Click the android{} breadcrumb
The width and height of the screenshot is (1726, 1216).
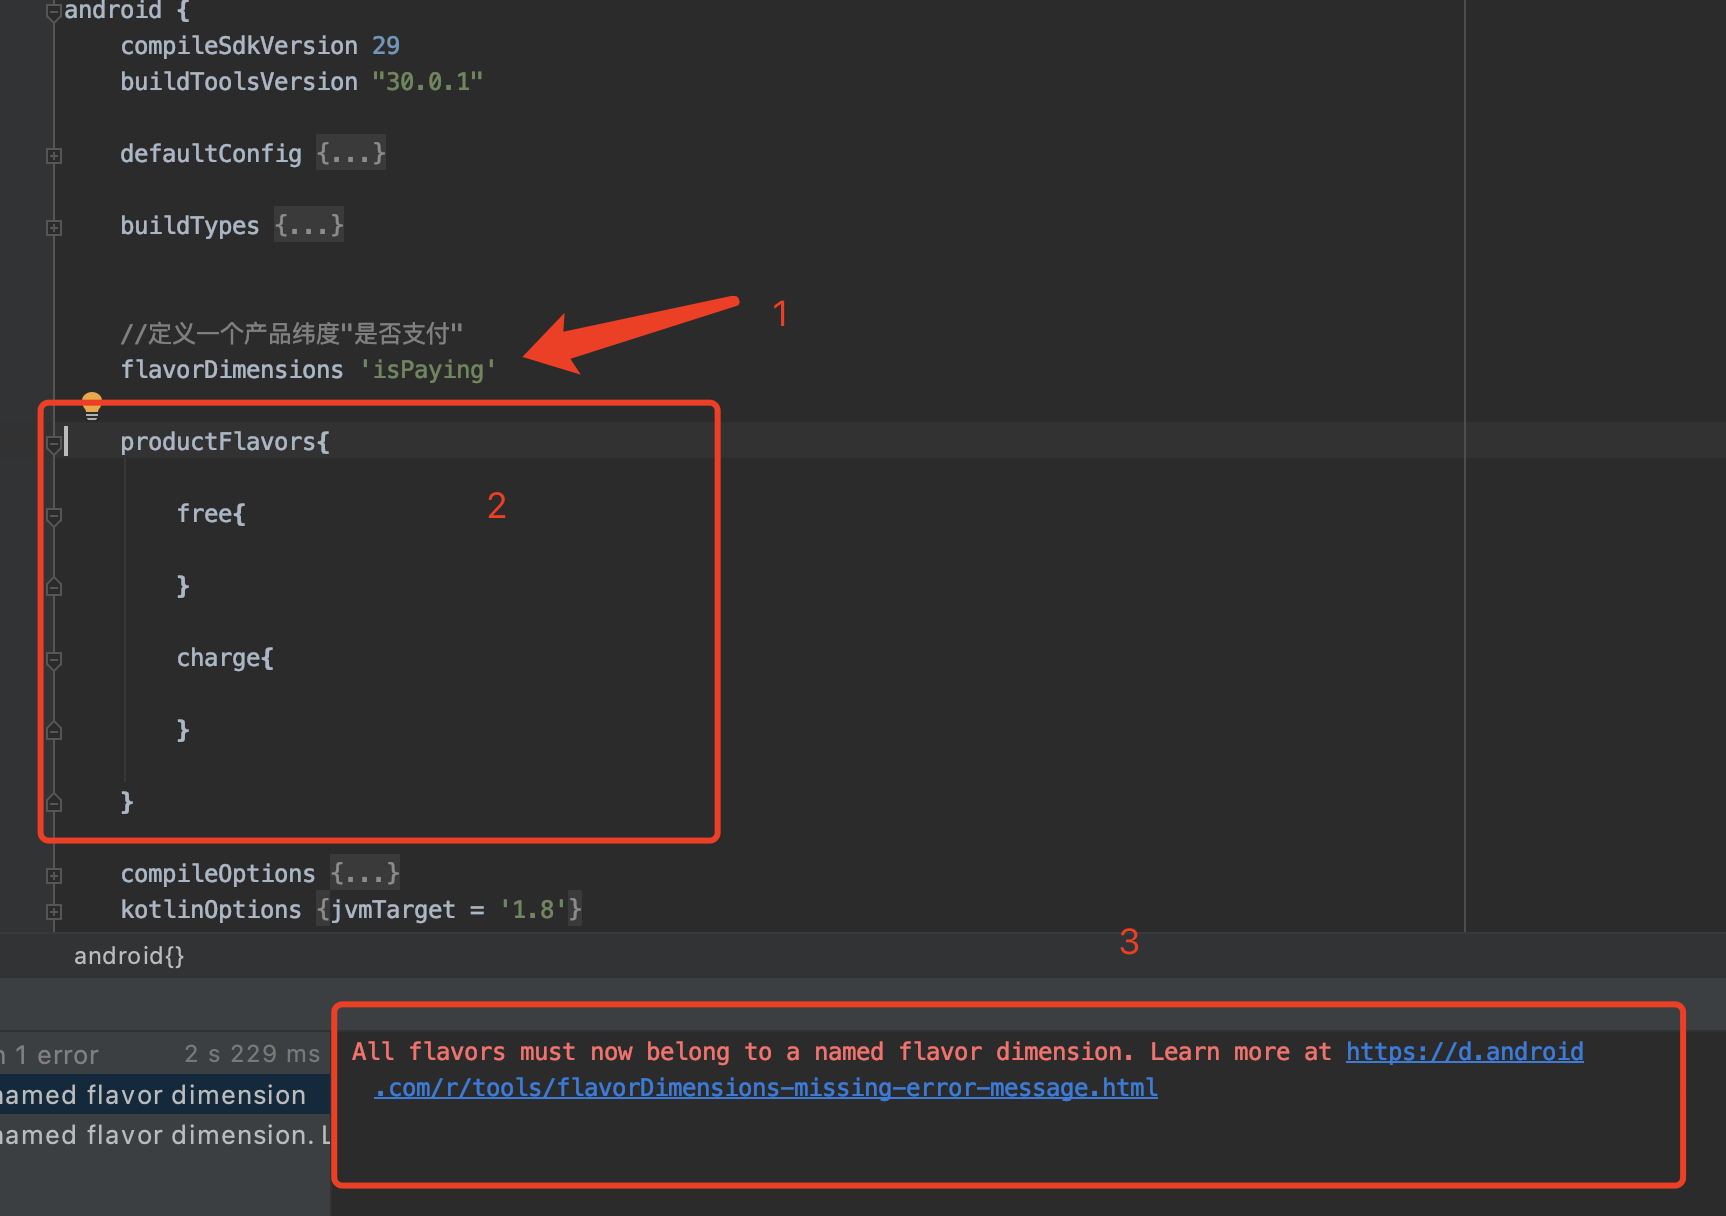pyautogui.click(x=129, y=956)
